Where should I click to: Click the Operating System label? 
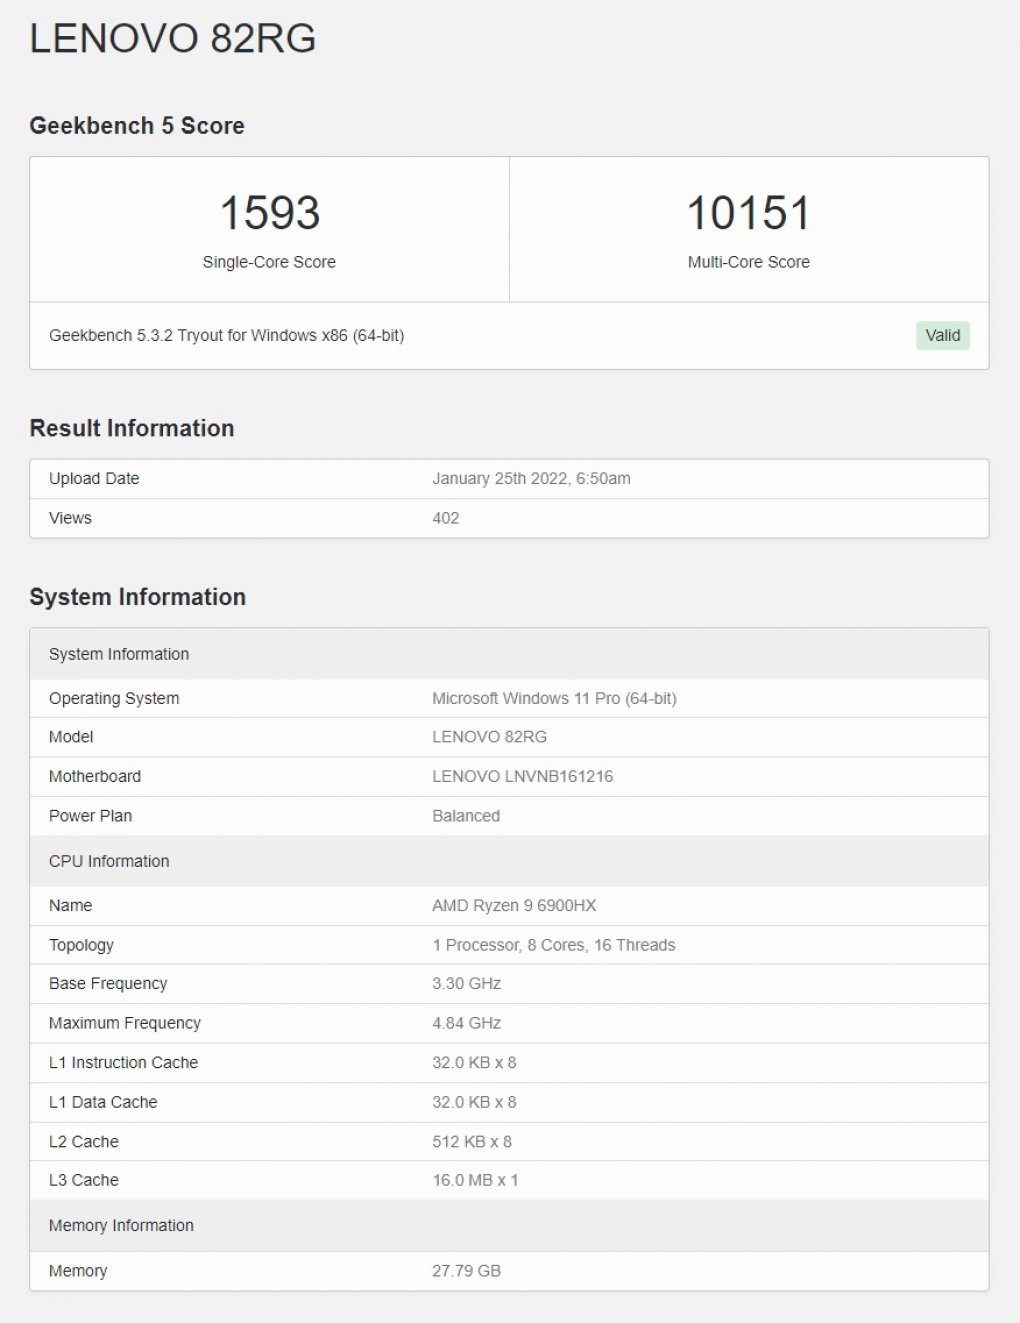coord(114,698)
